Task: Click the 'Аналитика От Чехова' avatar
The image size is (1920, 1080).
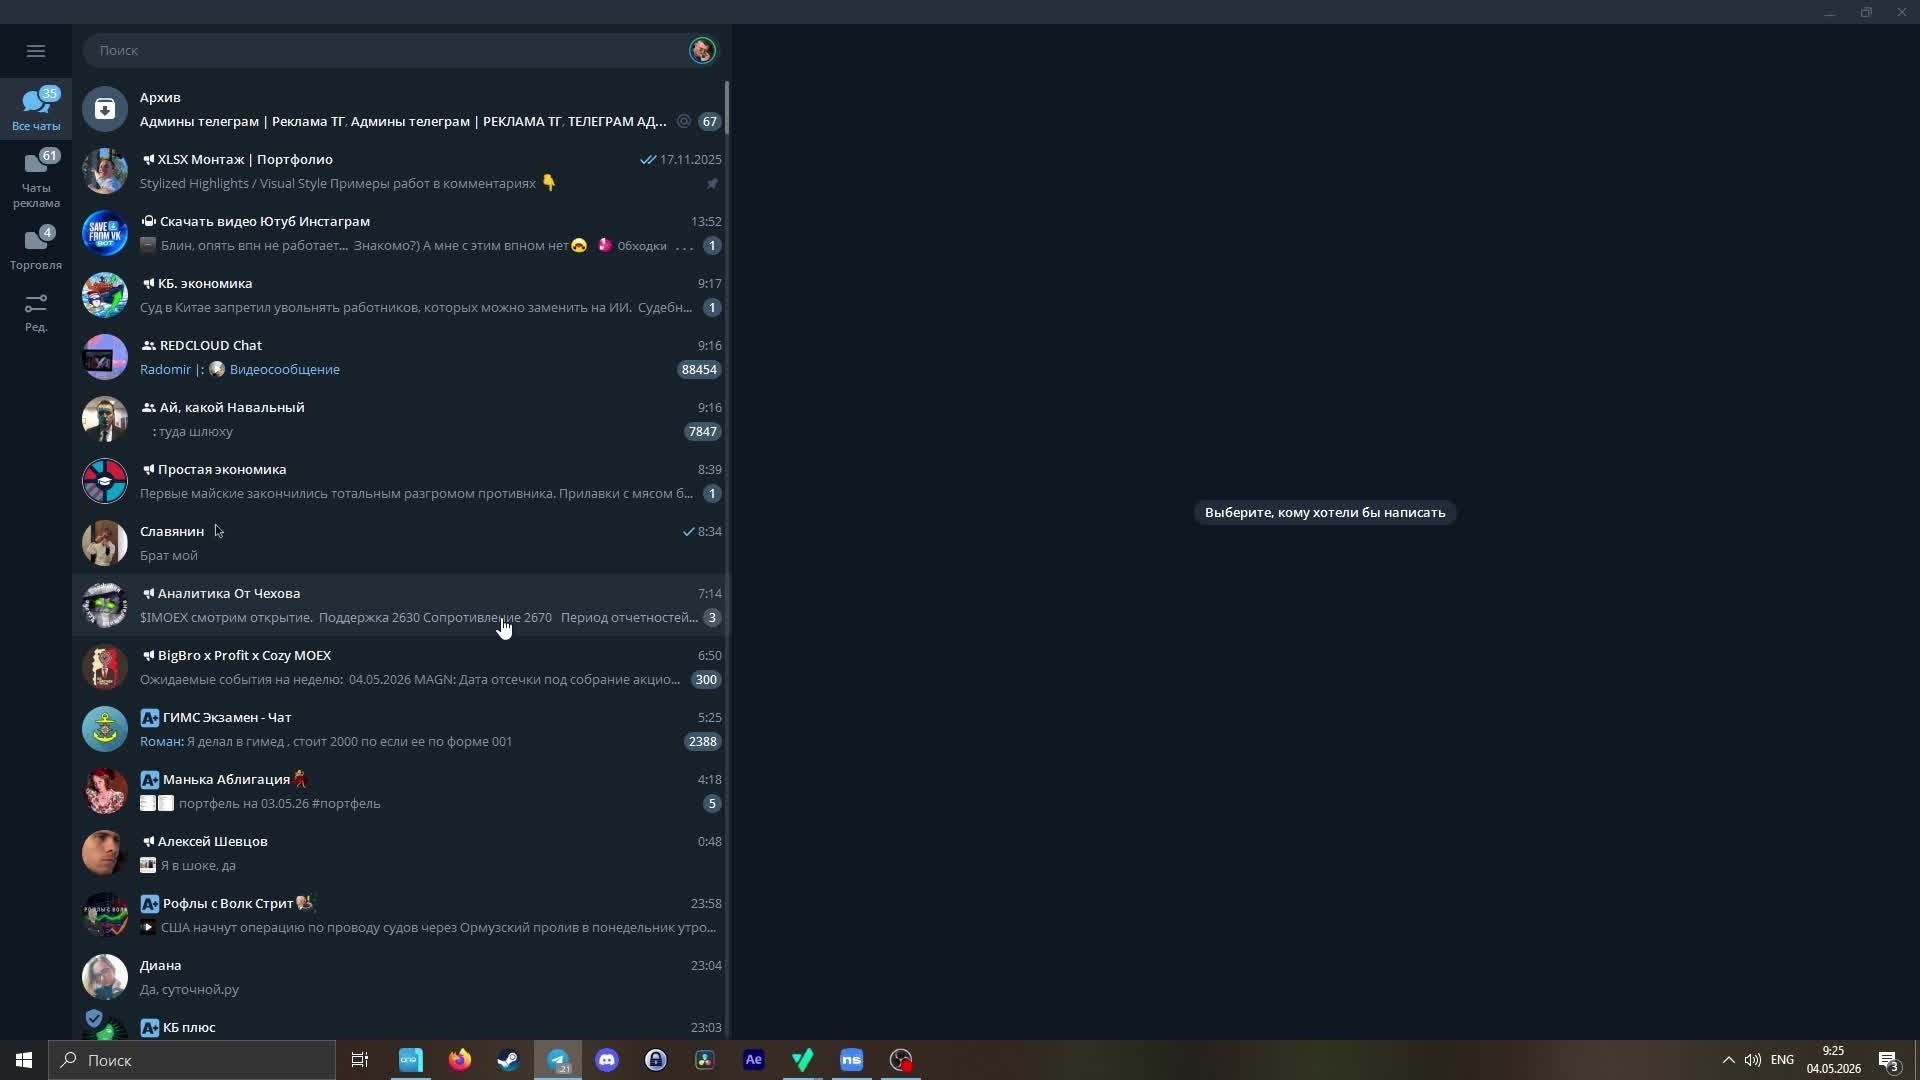Action: 105,605
